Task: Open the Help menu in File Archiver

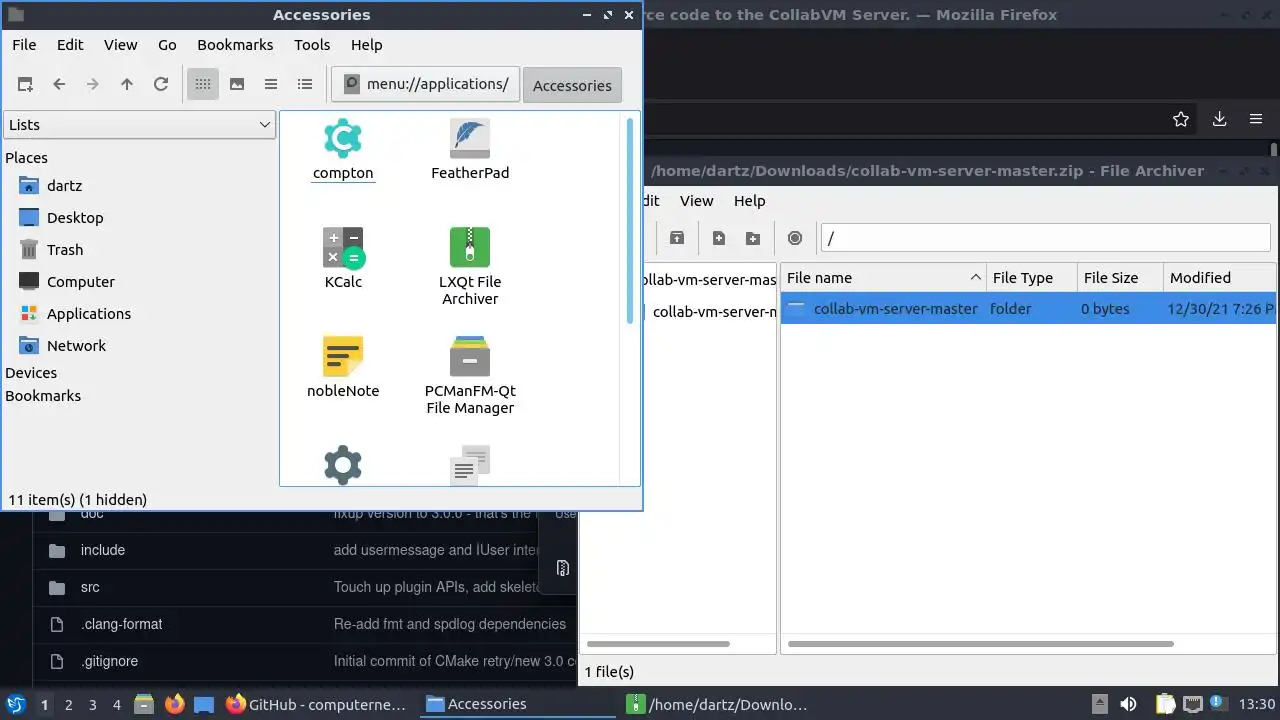Action: coord(749,201)
